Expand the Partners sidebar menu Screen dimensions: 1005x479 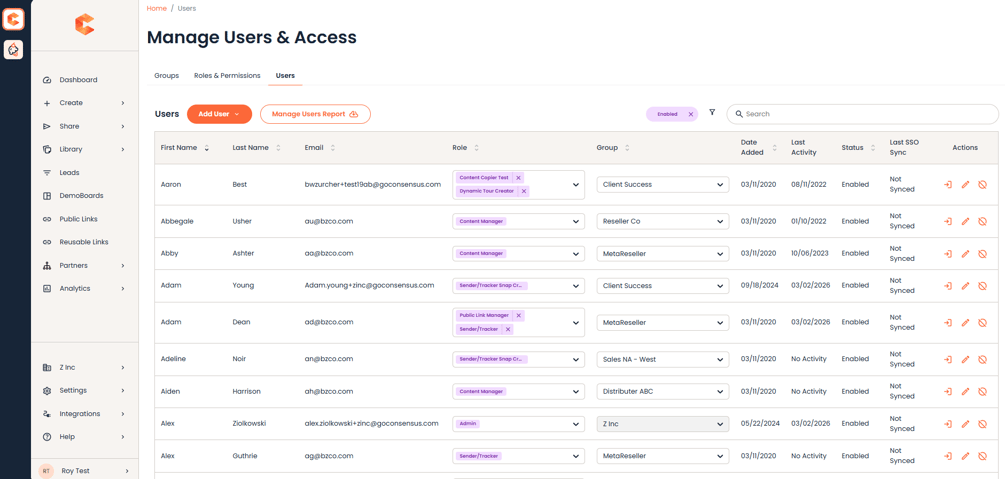84,265
